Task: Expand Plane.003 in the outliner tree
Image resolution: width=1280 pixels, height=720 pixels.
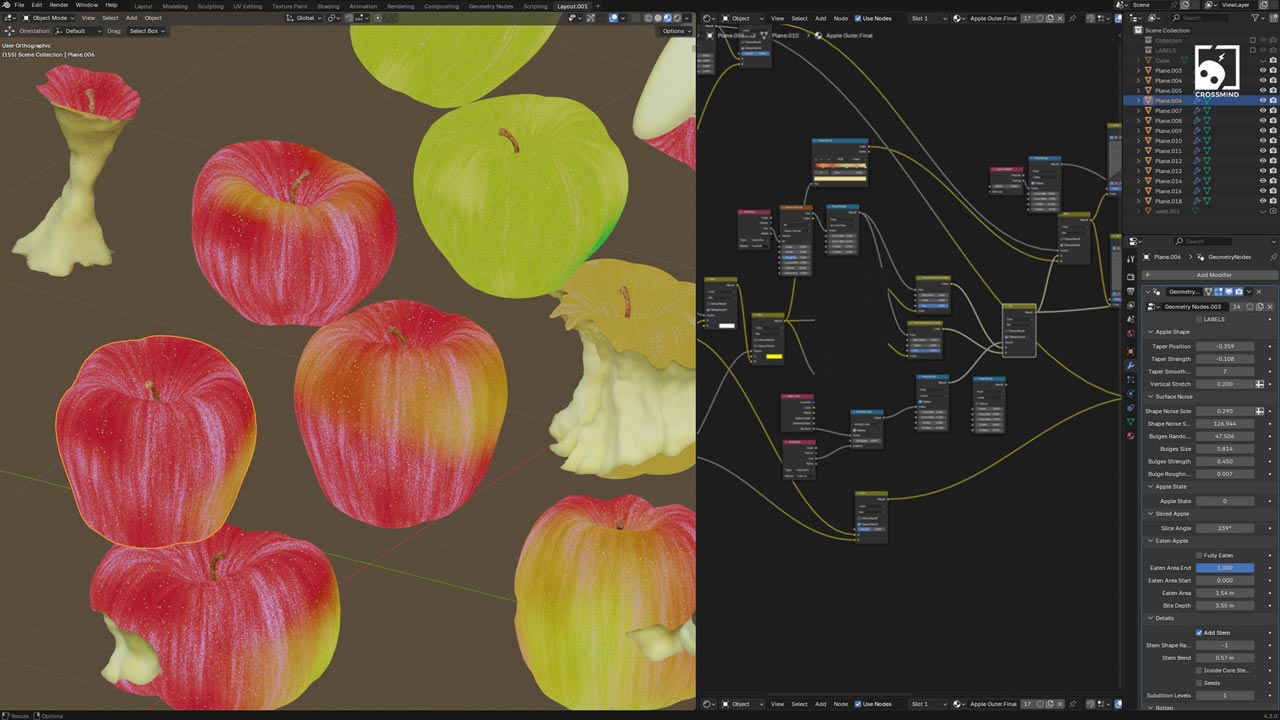Action: click(1138, 71)
